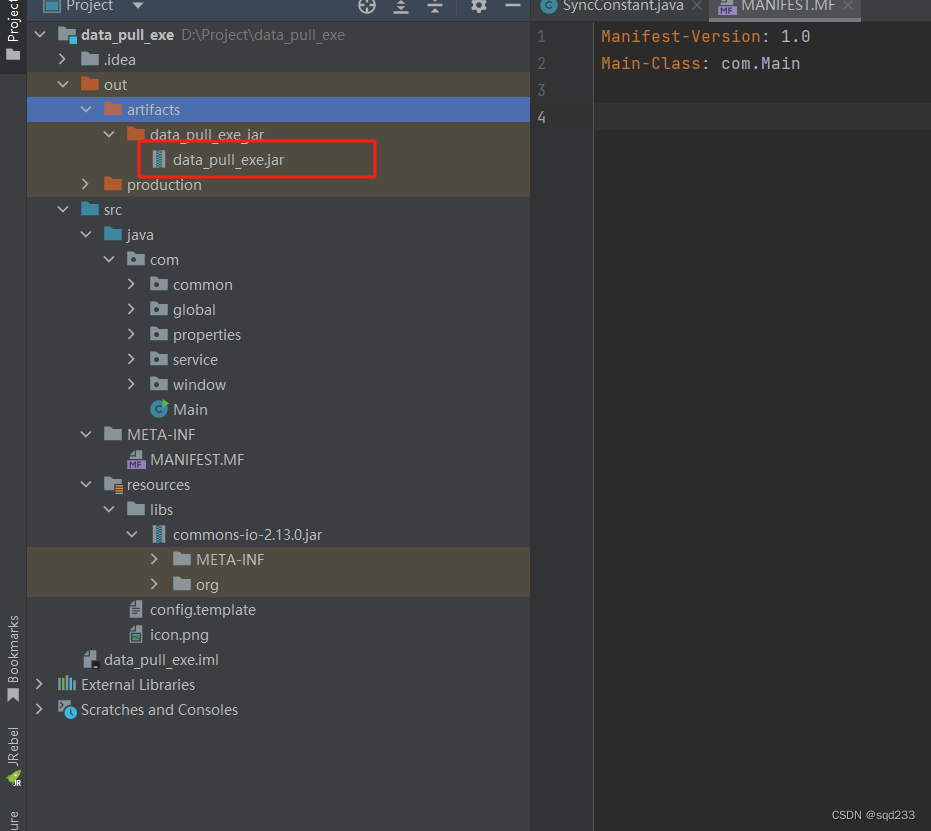Select the data_pull_exe.jar archive icon

click(x=159, y=159)
